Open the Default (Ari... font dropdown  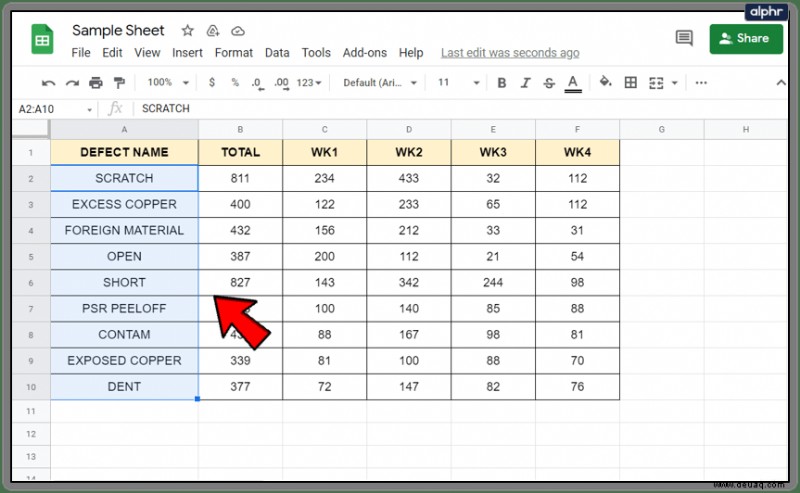[380, 83]
